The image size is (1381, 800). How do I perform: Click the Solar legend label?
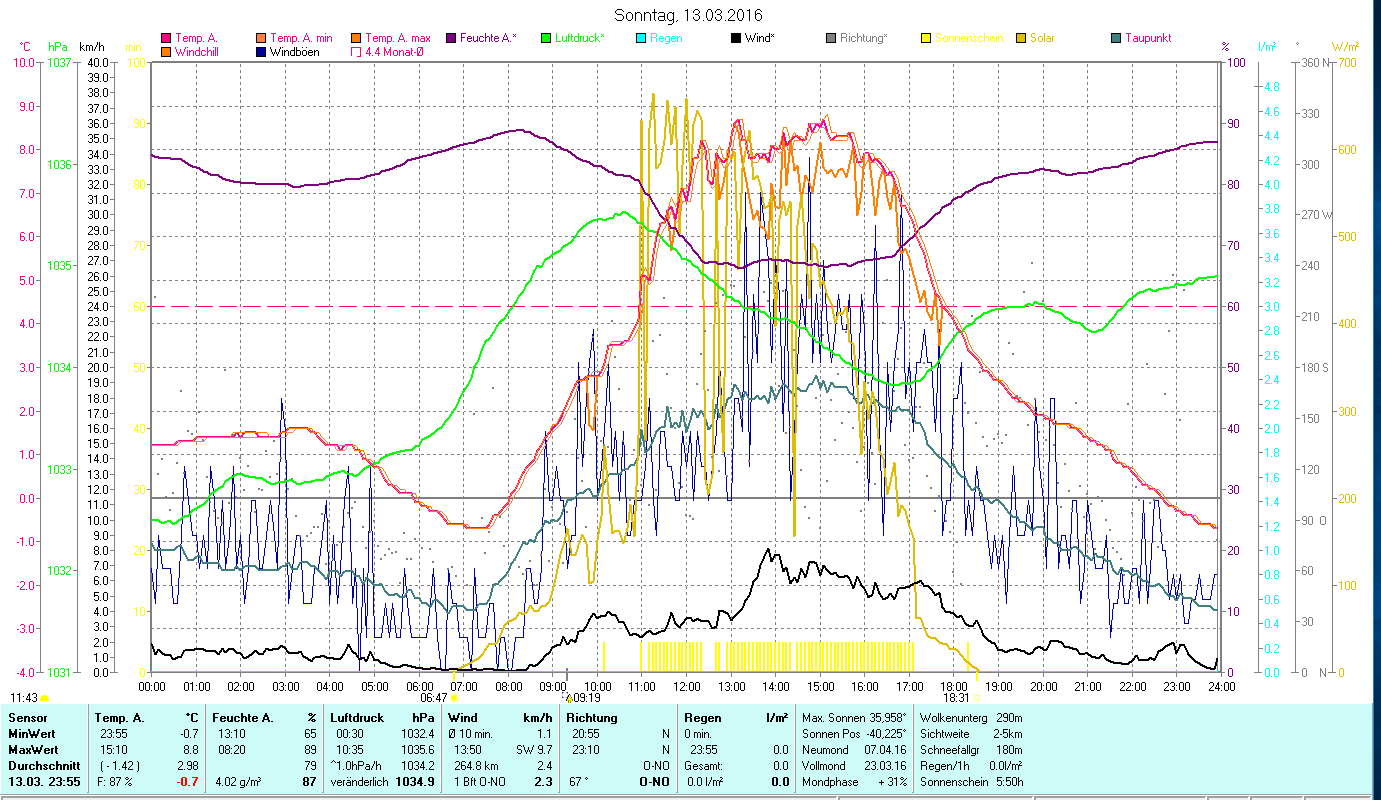pos(1042,38)
